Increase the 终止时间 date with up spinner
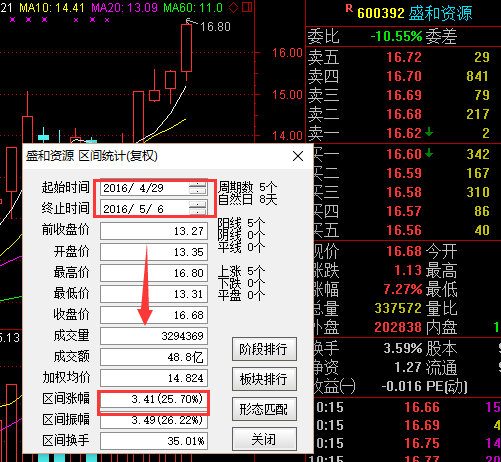The height and width of the screenshot is (462, 501). click(197, 205)
